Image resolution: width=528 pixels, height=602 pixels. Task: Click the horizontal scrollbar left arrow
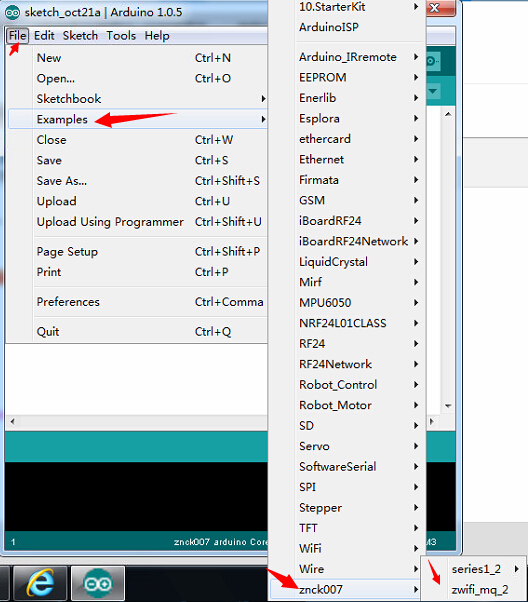[13, 422]
